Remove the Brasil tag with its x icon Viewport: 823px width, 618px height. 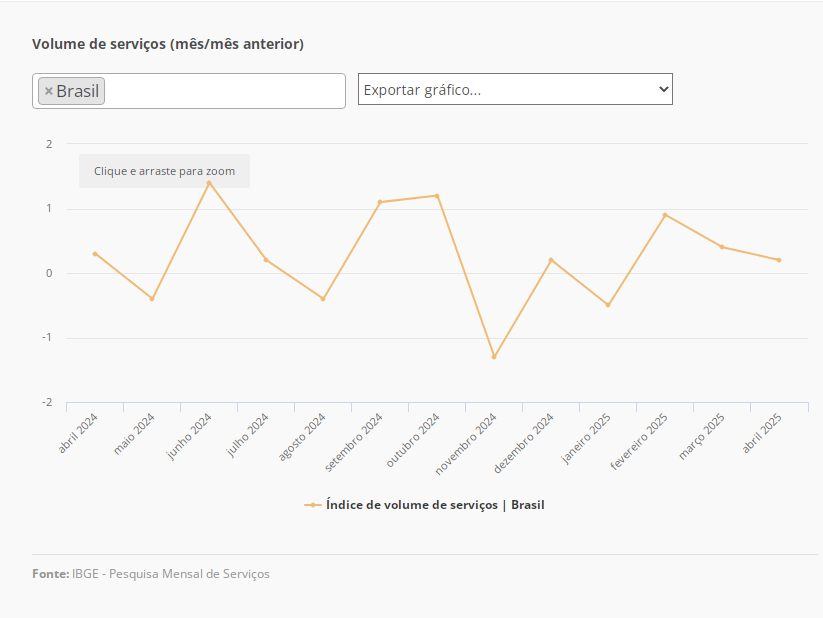(x=48, y=91)
